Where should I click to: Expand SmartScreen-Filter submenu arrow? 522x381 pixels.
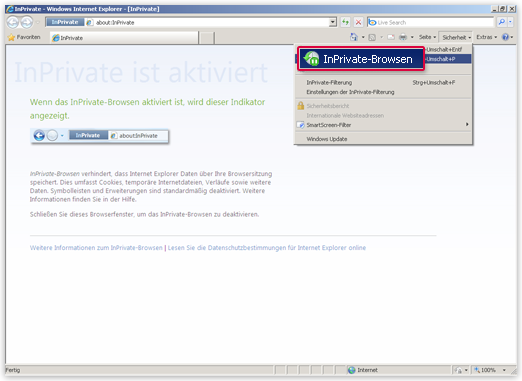click(x=467, y=124)
